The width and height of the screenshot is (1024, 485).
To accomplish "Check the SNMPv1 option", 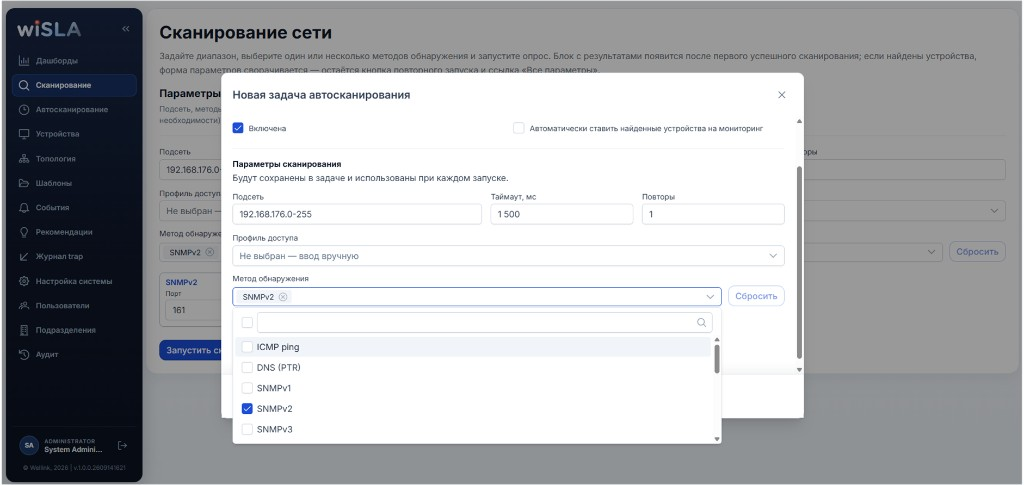I will [x=247, y=388].
